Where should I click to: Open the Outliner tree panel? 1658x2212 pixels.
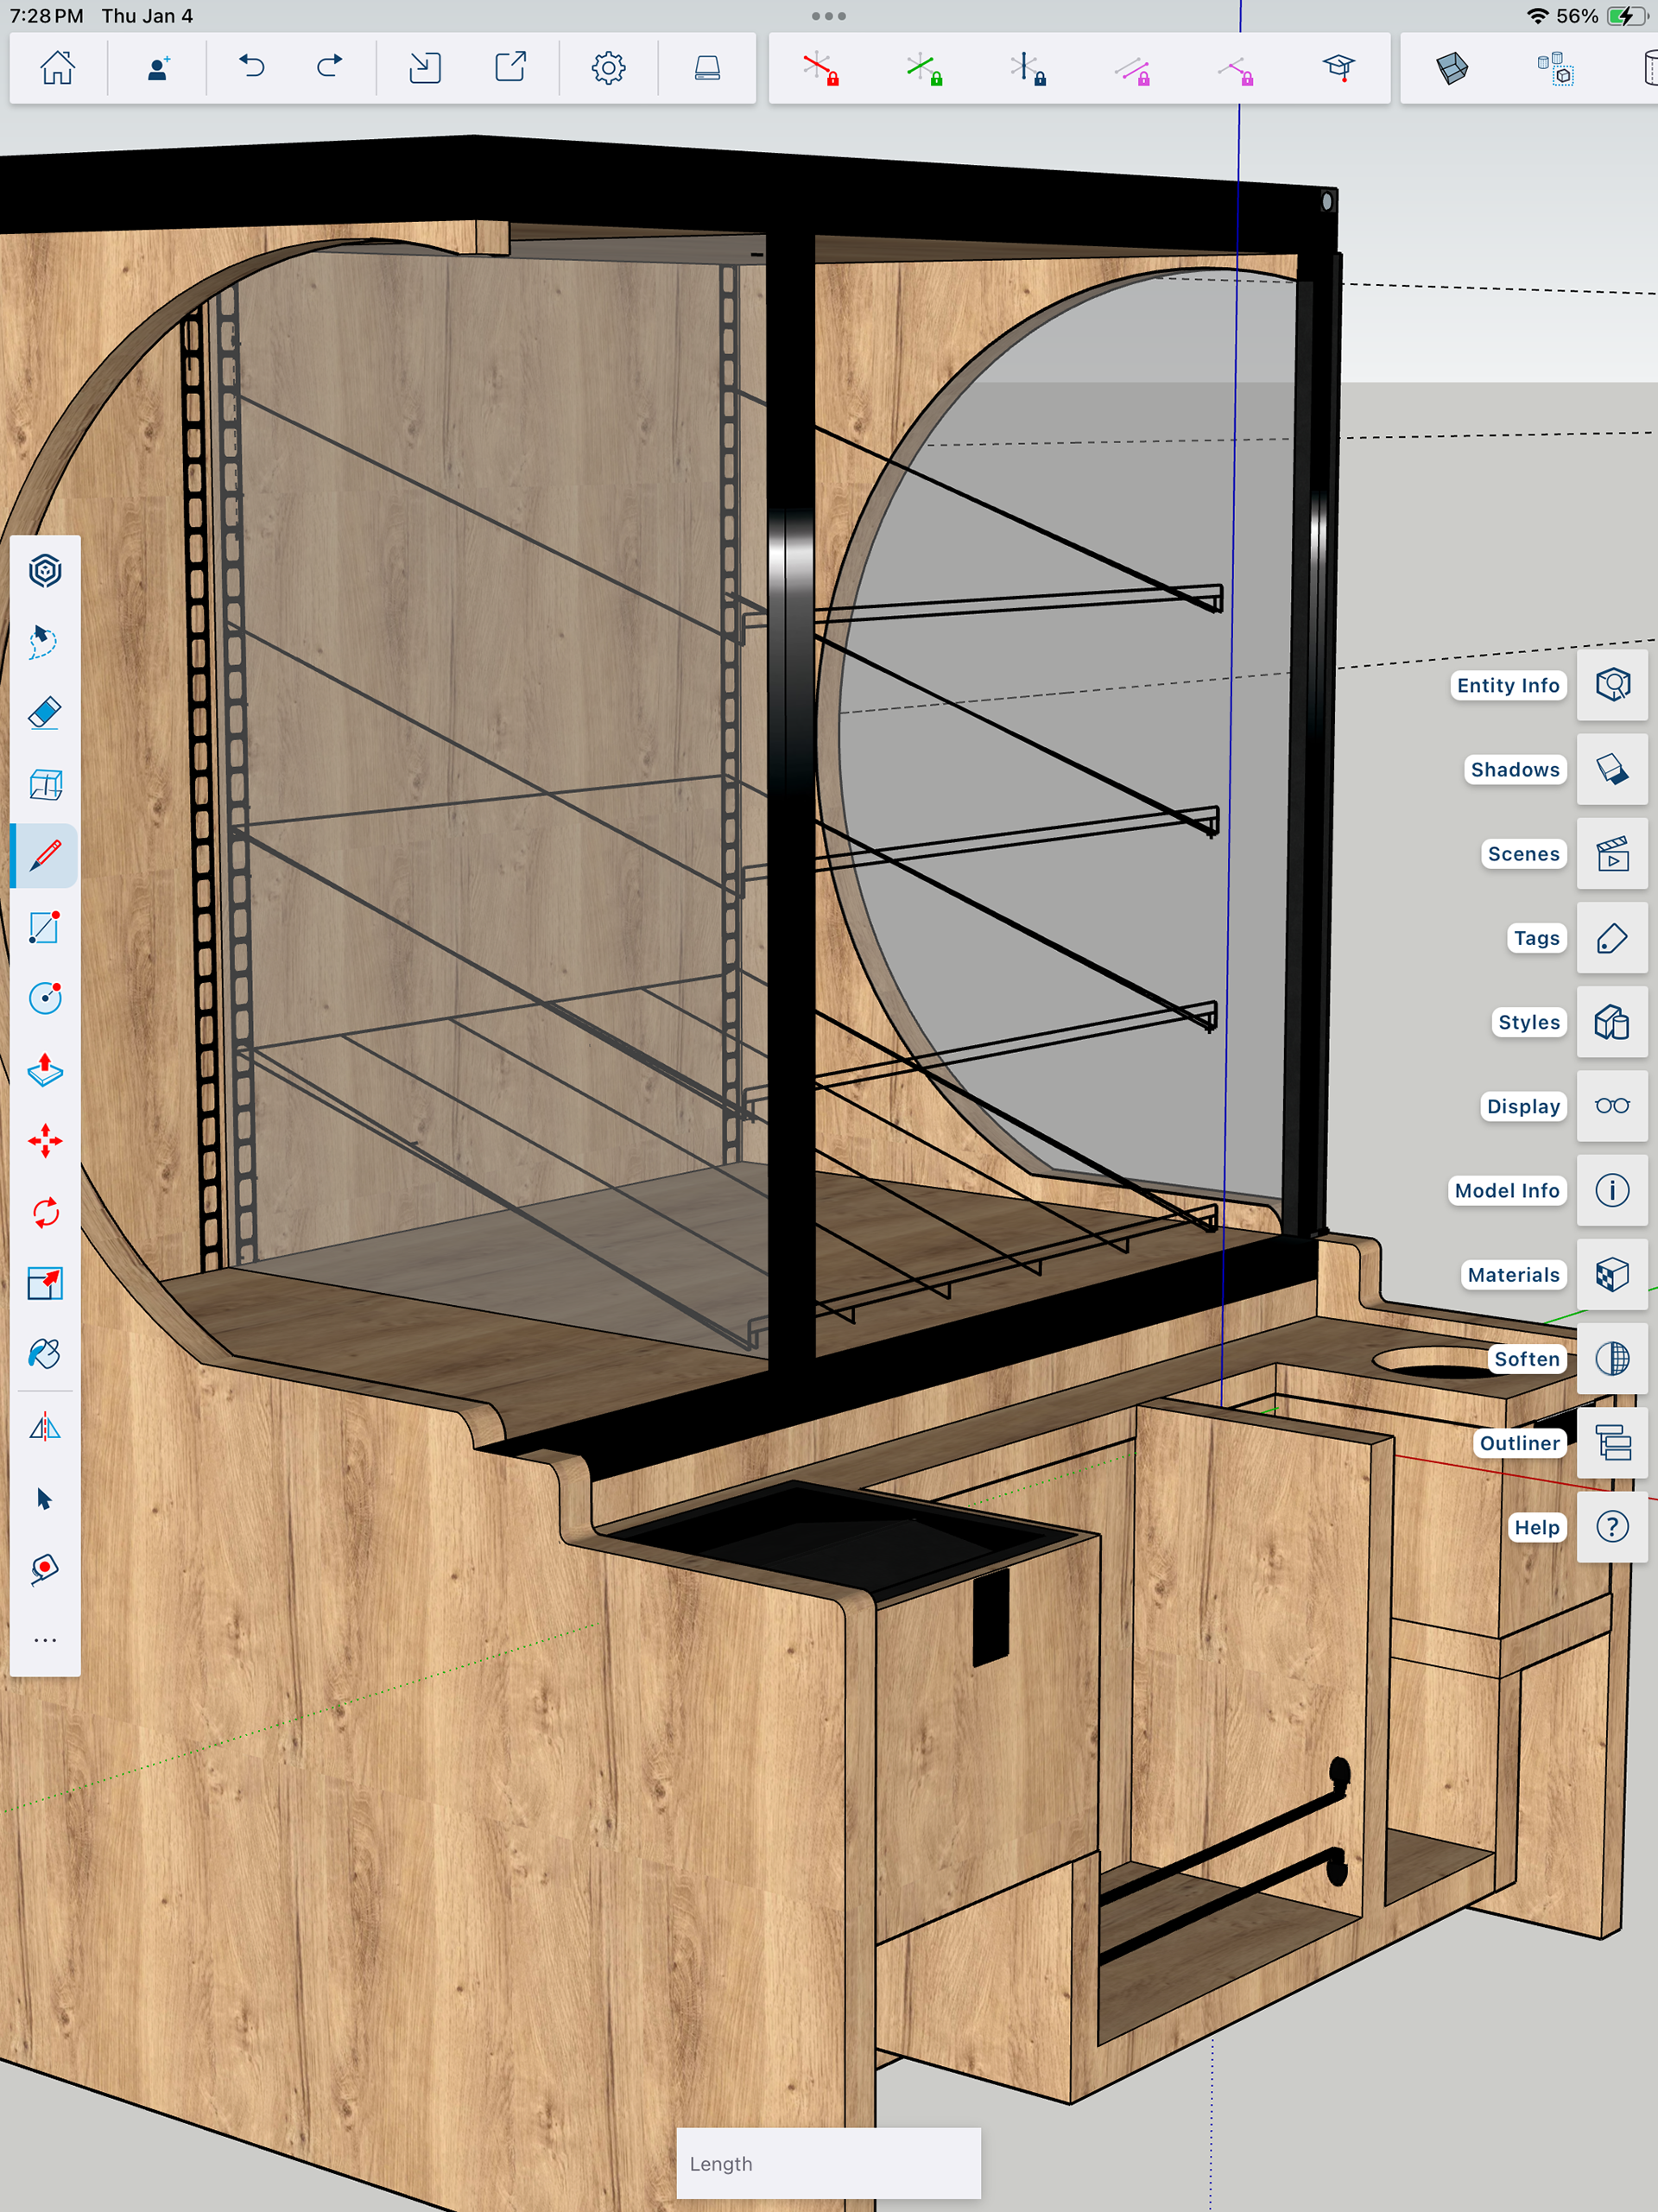(1611, 1443)
